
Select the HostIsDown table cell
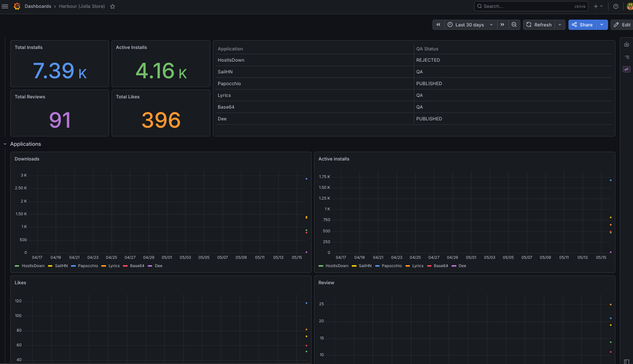pyautogui.click(x=315, y=60)
